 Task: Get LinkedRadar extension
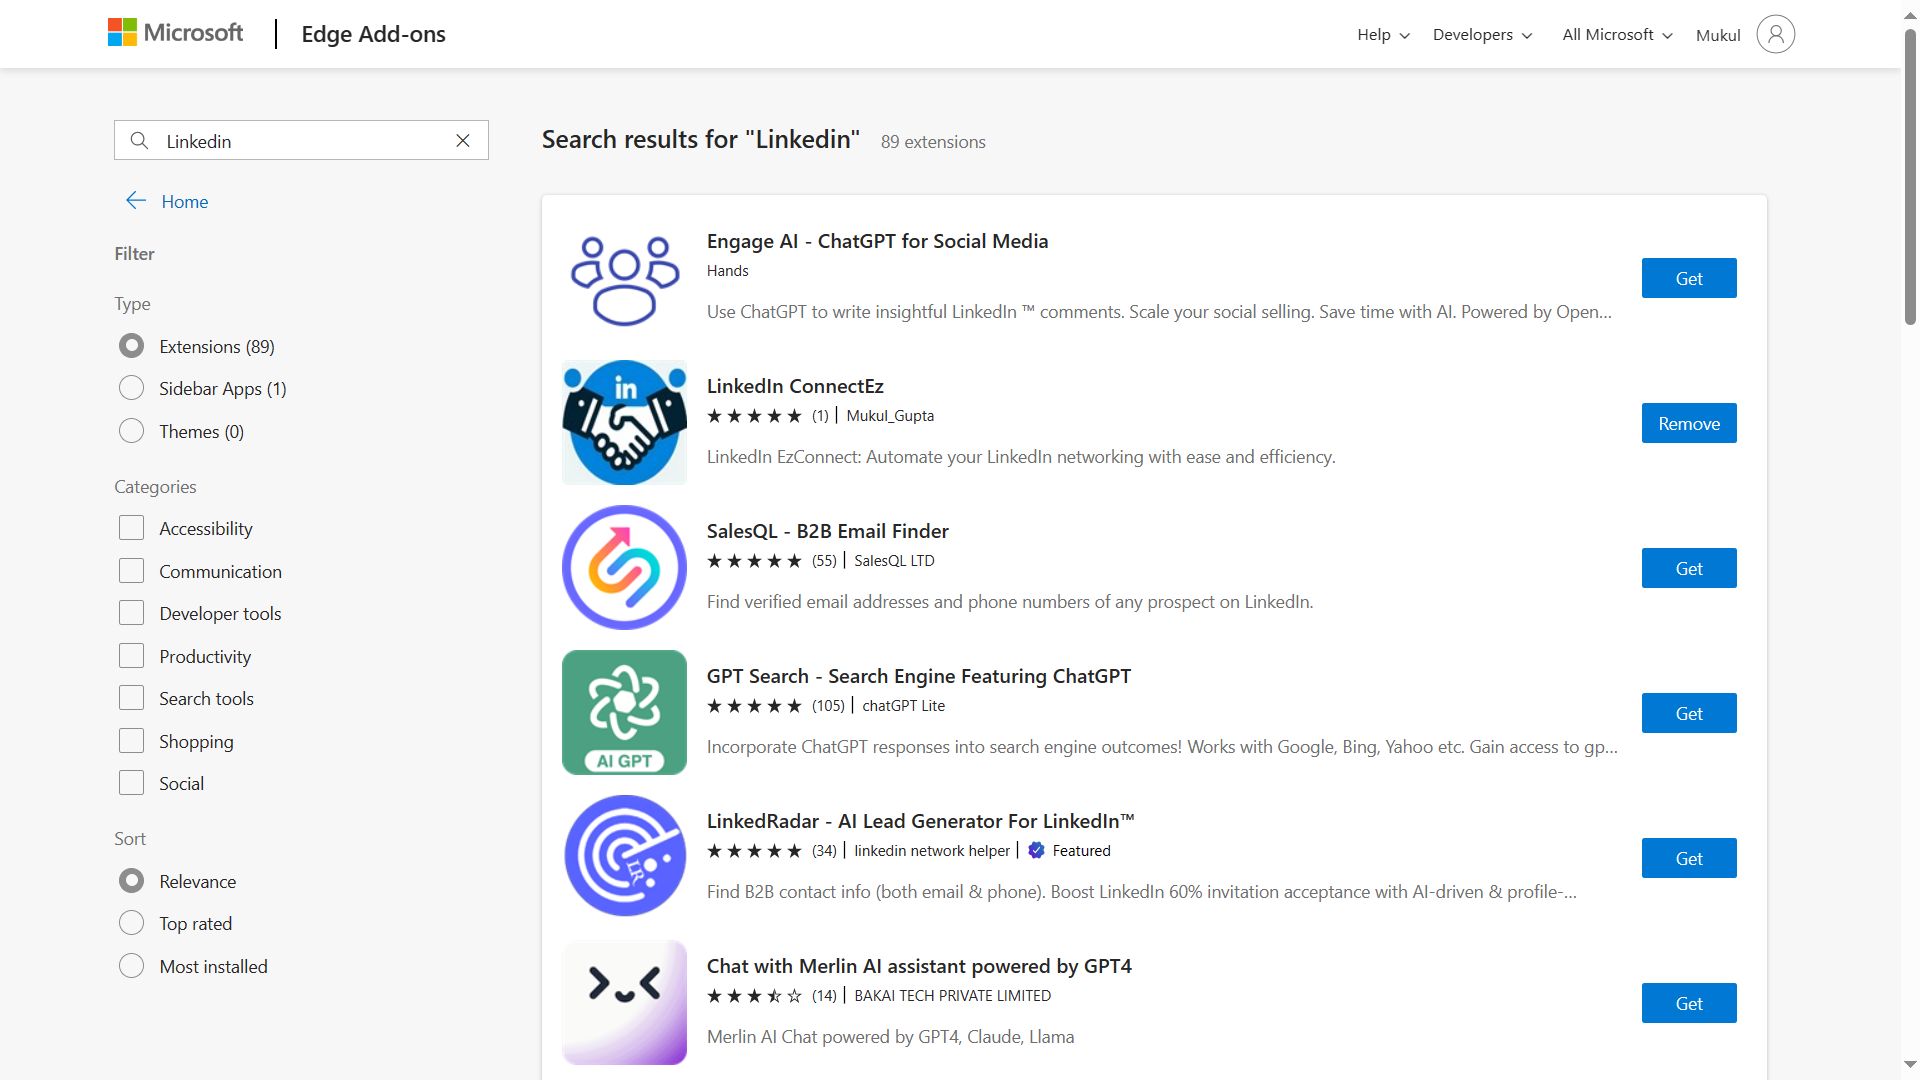1689,858
